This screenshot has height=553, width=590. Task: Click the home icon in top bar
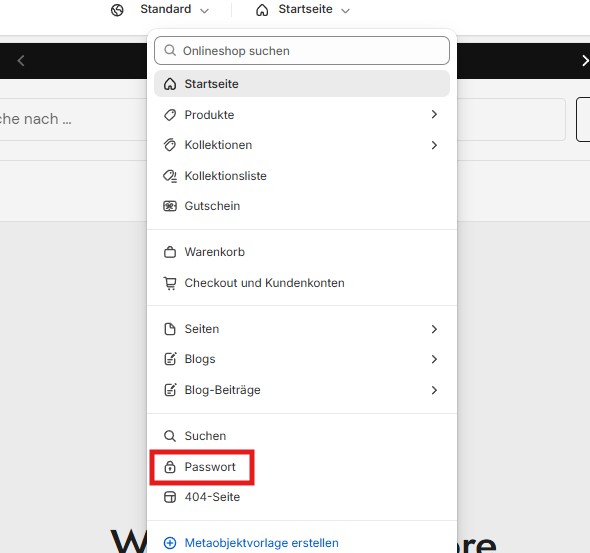pyautogui.click(x=262, y=10)
